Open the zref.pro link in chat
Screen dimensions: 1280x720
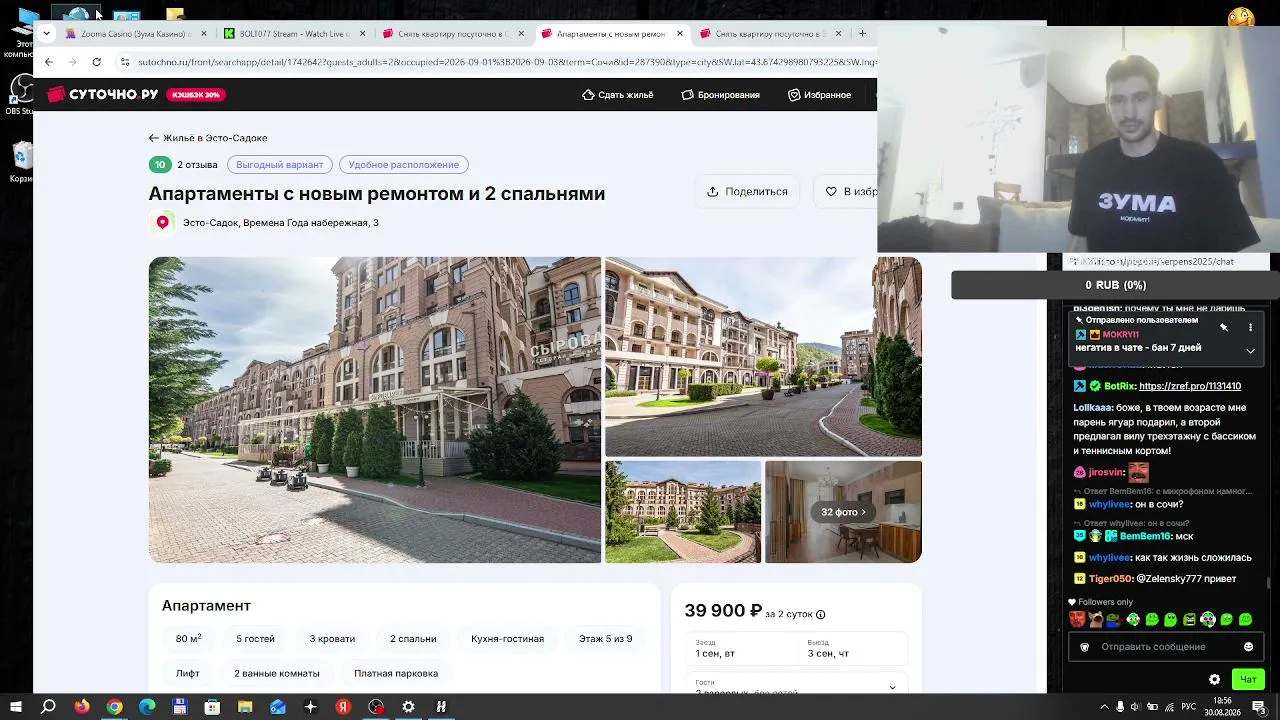(x=1190, y=386)
